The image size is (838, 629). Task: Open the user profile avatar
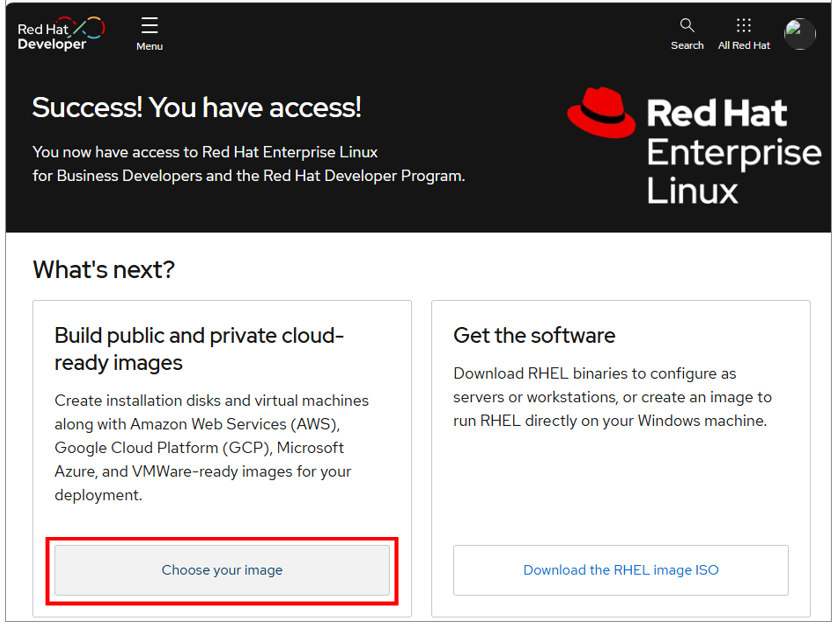pos(799,33)
